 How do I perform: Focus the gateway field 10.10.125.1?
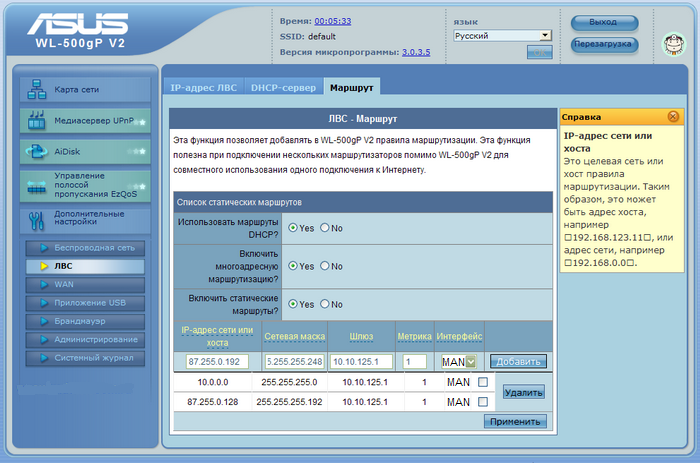click(x=361, y=362)
